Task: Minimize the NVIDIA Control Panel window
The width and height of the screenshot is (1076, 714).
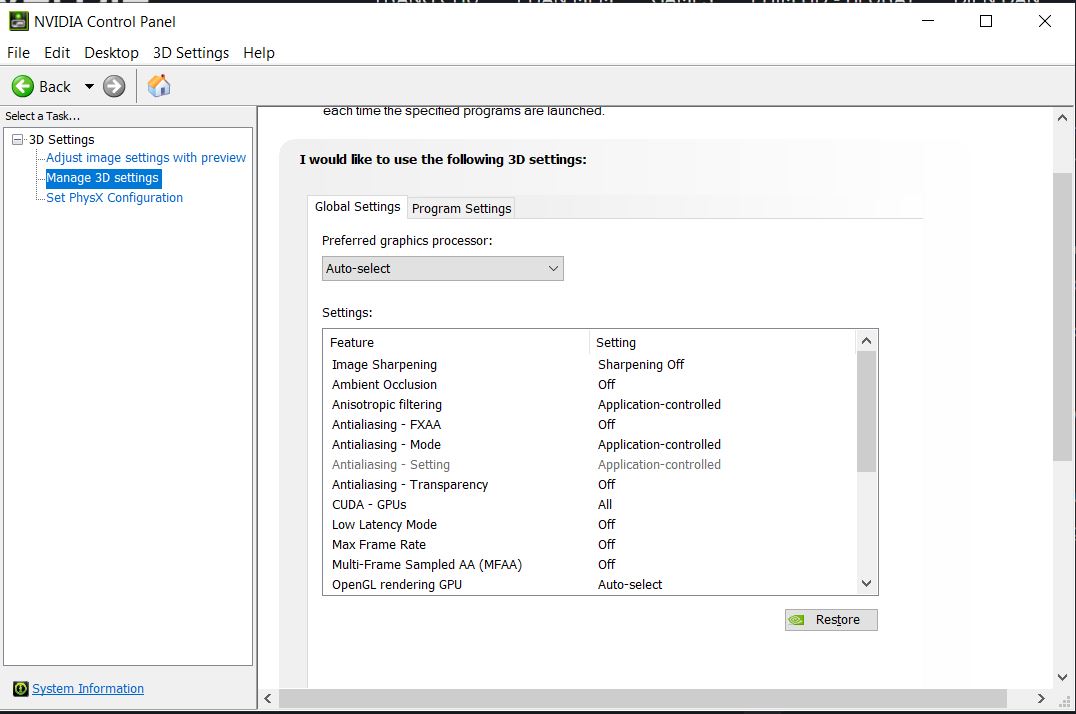Action: click(x=928, y=21)
